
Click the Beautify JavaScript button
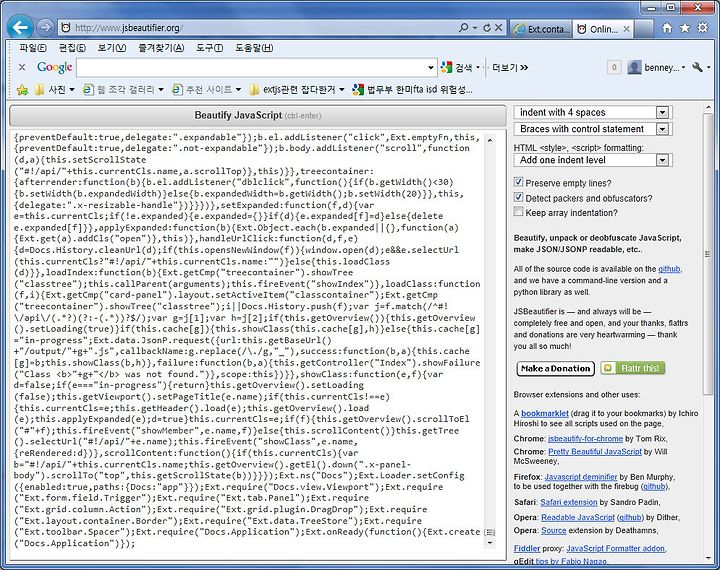[x=258, y=115]
